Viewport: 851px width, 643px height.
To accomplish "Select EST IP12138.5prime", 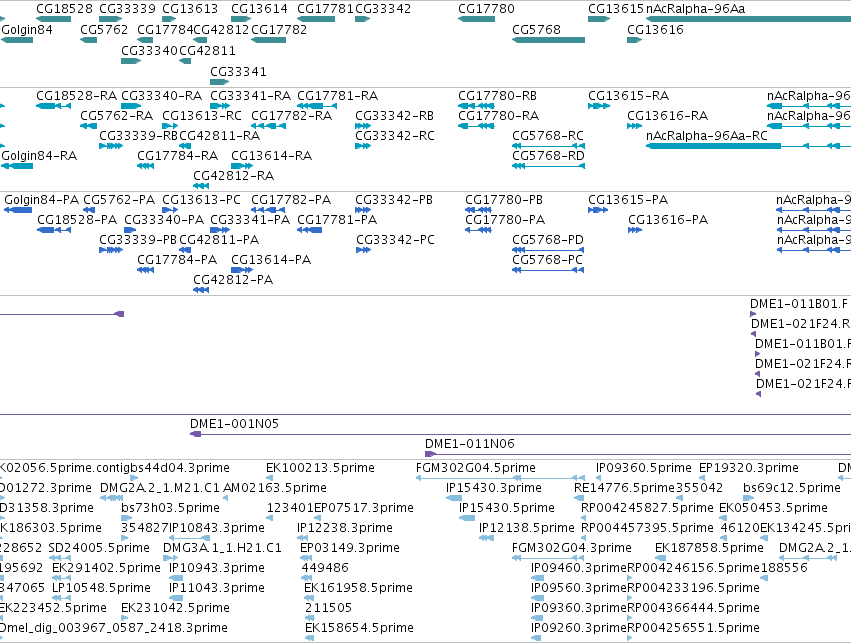I will click(x=486, y=538).
